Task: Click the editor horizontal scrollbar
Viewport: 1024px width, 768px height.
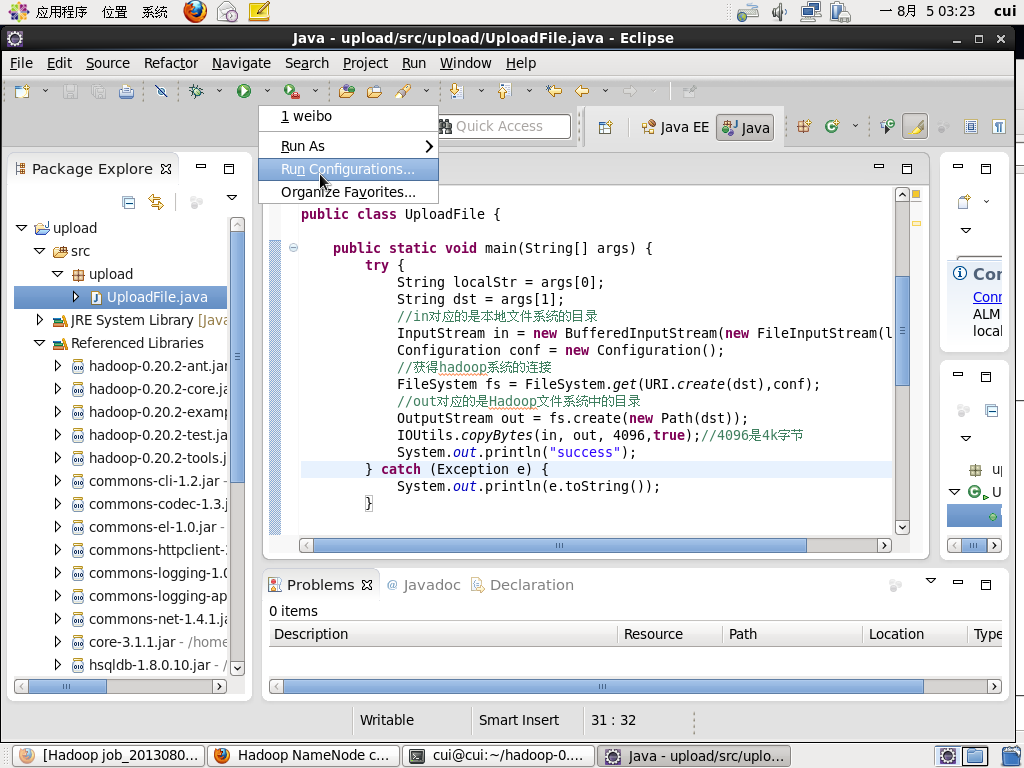Action: tap(560, 546)
